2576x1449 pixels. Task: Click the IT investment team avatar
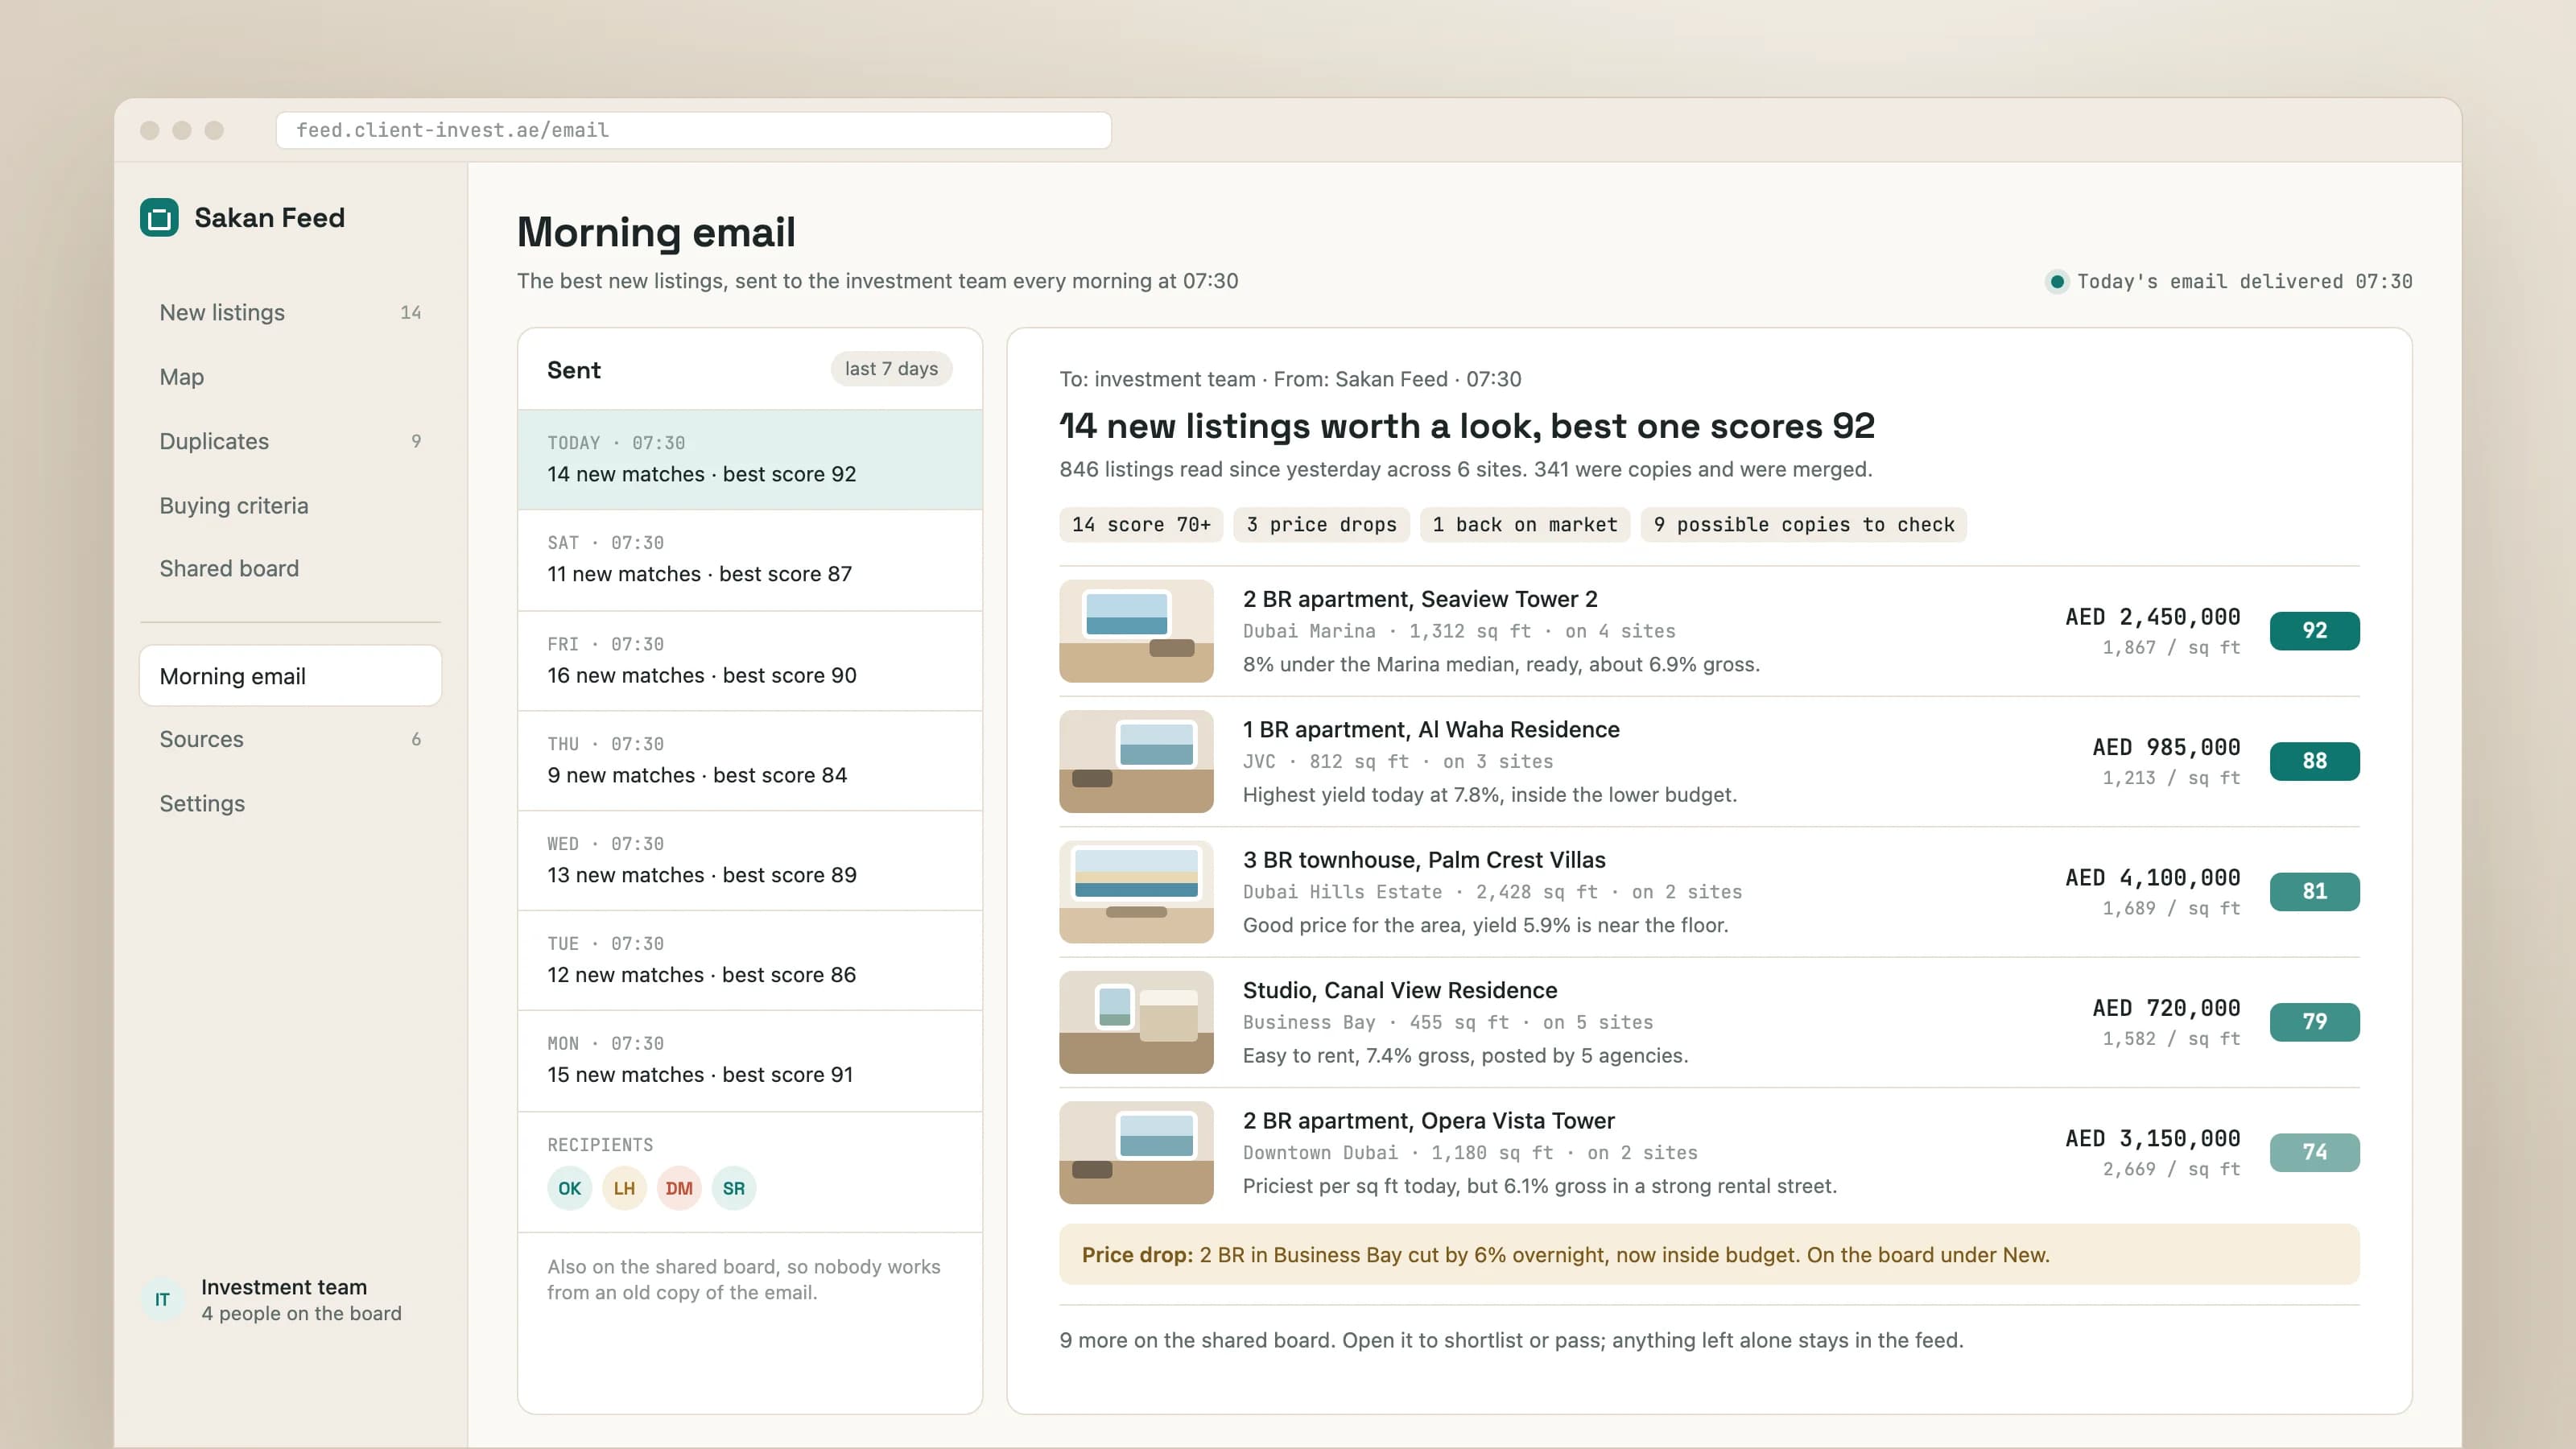tap(162, 1300)
